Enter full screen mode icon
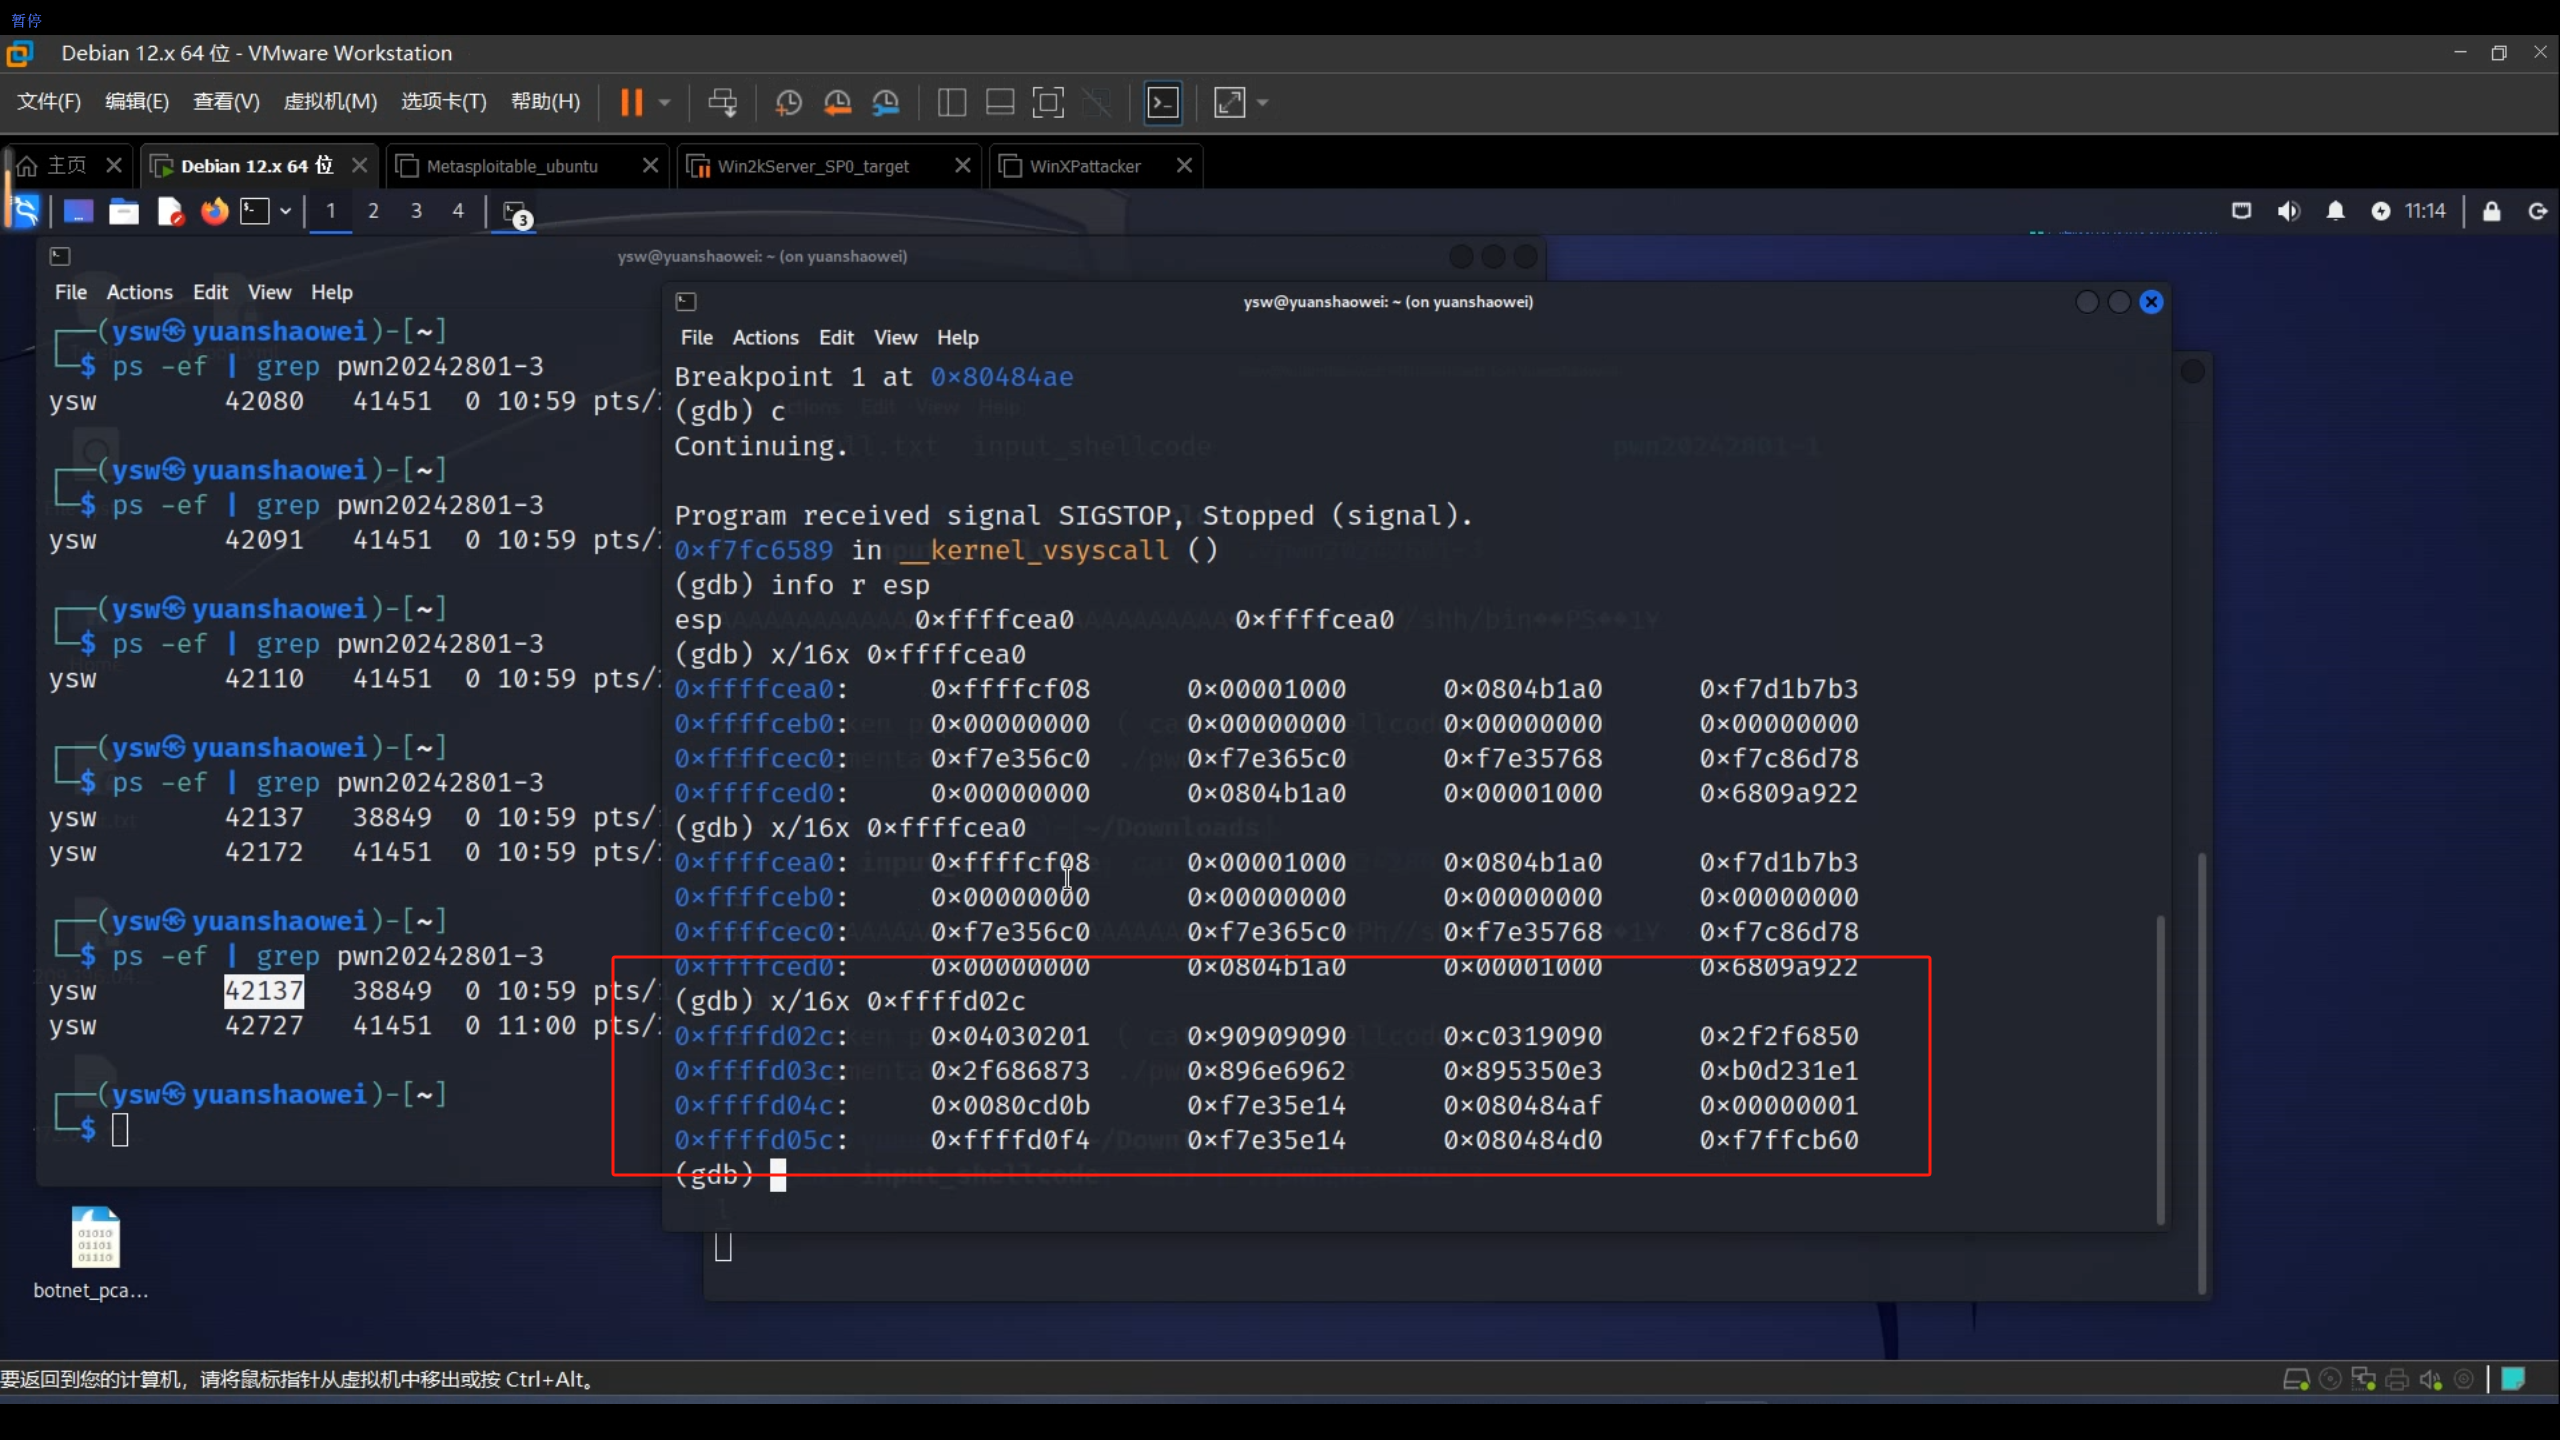 1047,102
